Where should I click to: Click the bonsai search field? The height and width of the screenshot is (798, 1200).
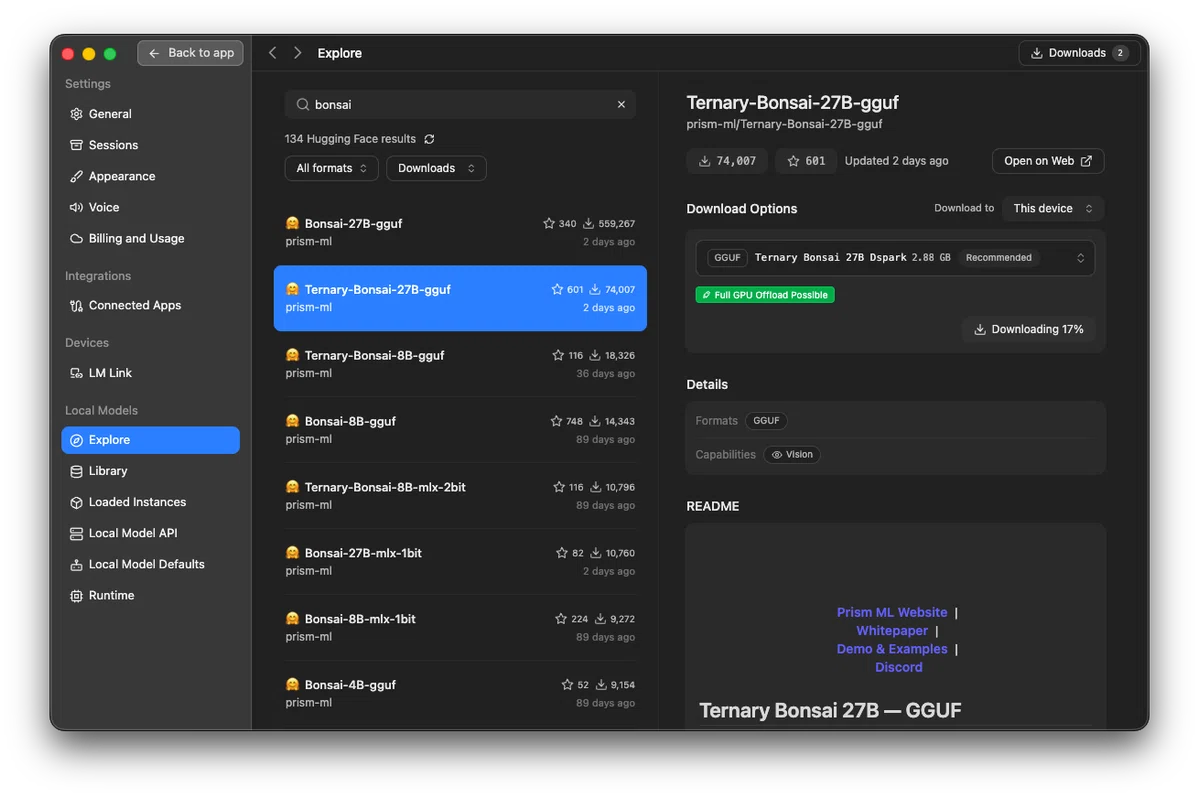tap(460, 104)
